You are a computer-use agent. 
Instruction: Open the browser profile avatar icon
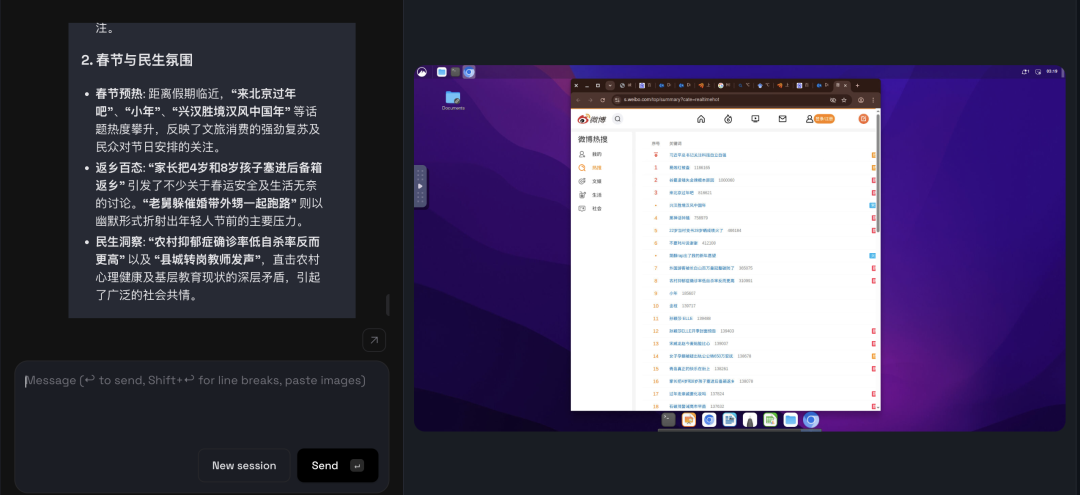[861, 100]
